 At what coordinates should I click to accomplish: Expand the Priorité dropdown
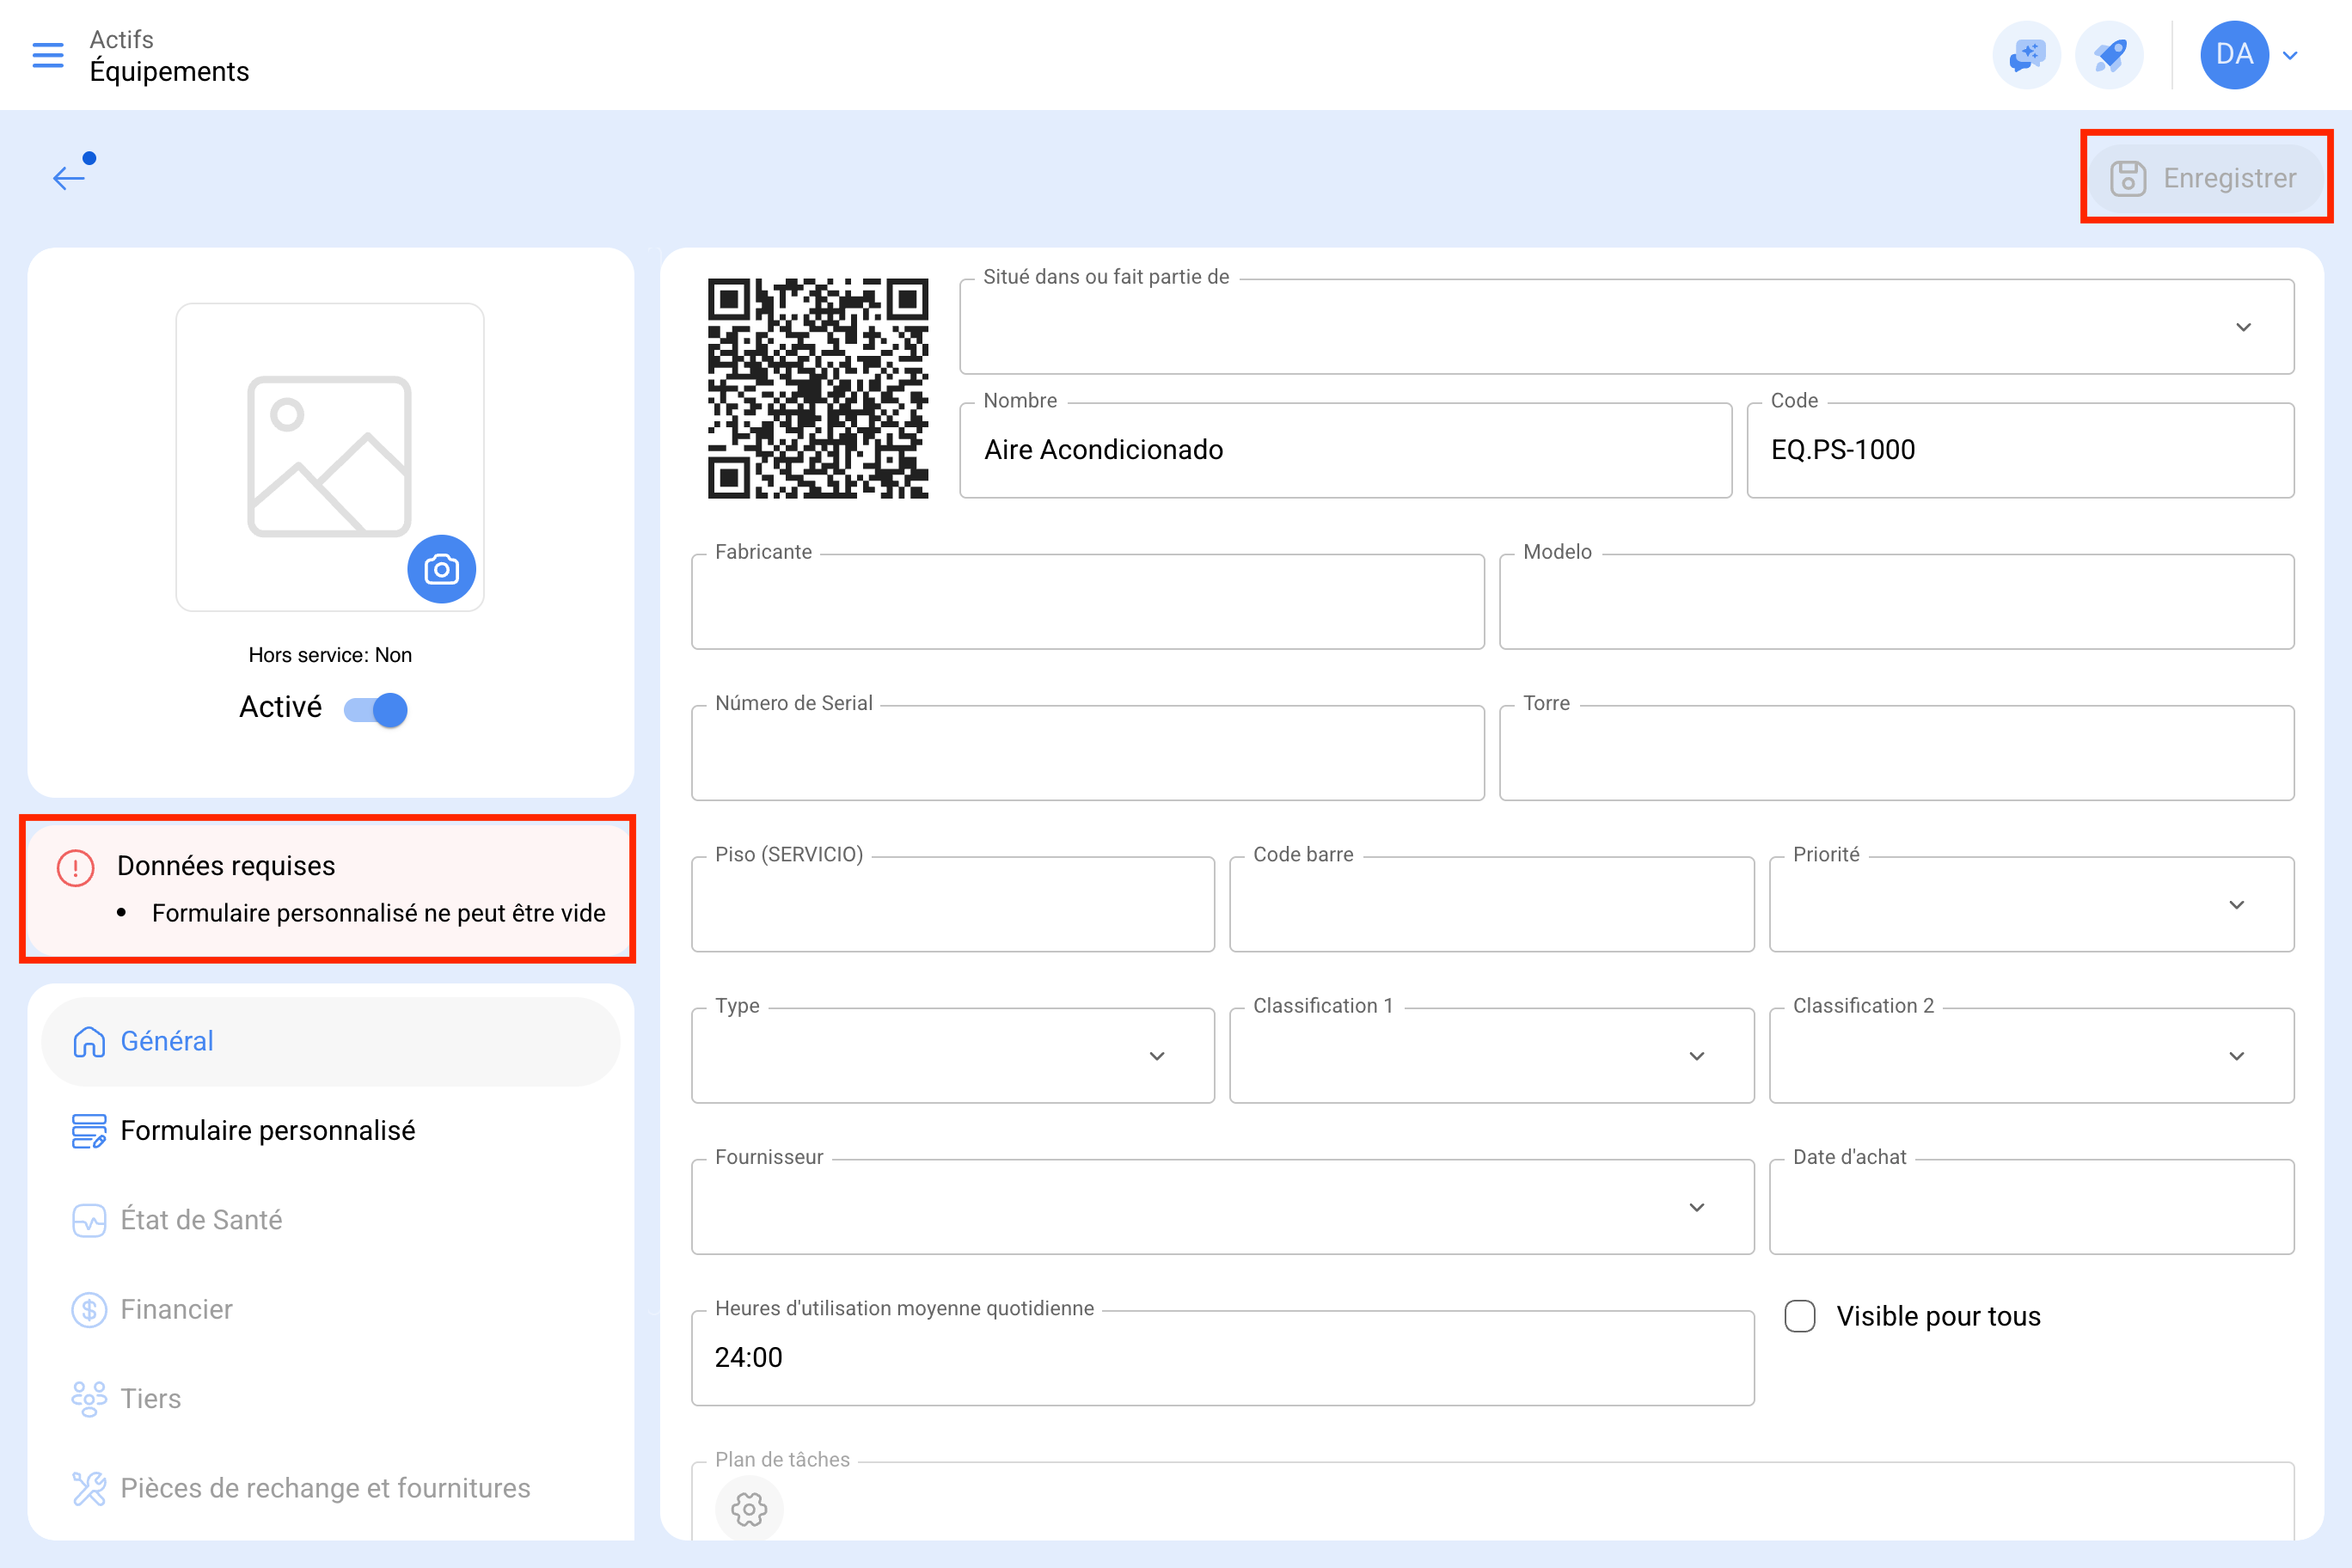tap(2031, 904)
